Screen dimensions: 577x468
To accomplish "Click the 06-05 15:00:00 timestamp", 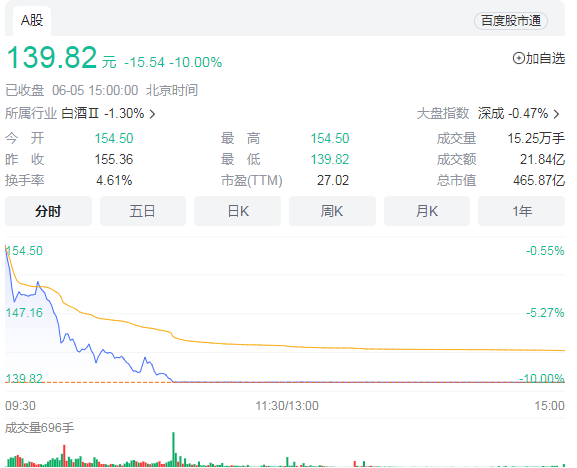I will [x=95, y=91].
